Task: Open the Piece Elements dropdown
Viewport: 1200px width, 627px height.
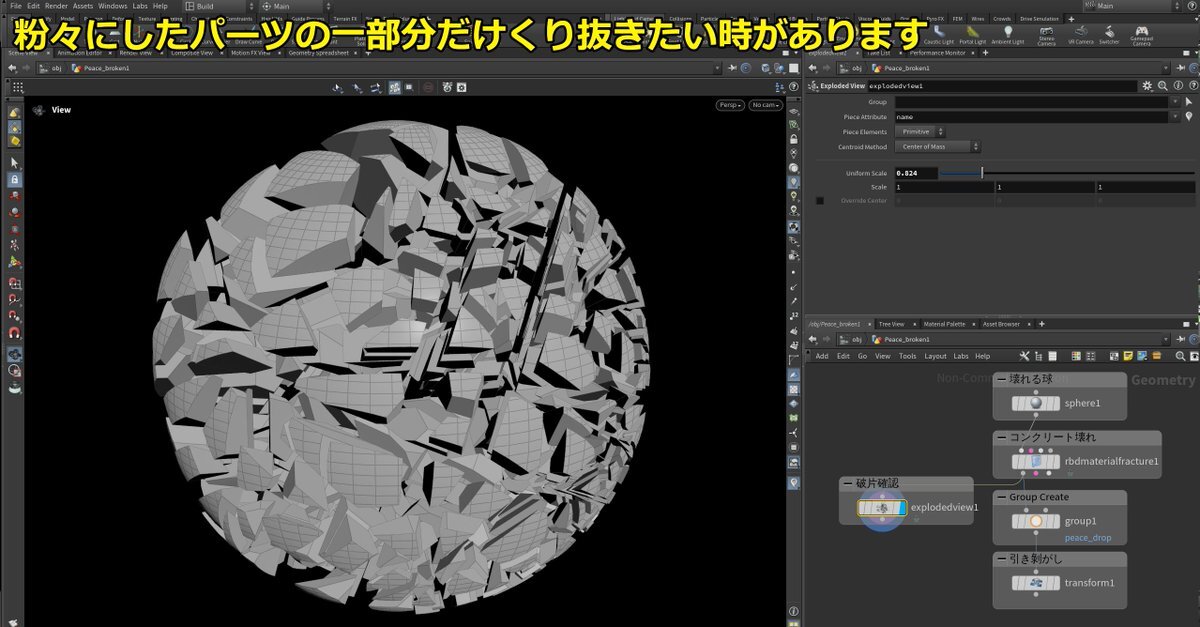Action: pyautogui.click(x=920, y=132)
